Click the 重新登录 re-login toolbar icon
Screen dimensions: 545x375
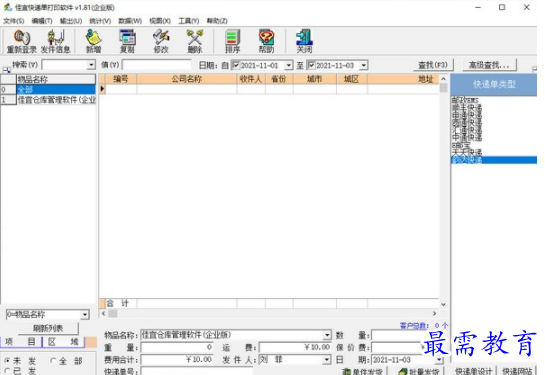coord(22,41)
